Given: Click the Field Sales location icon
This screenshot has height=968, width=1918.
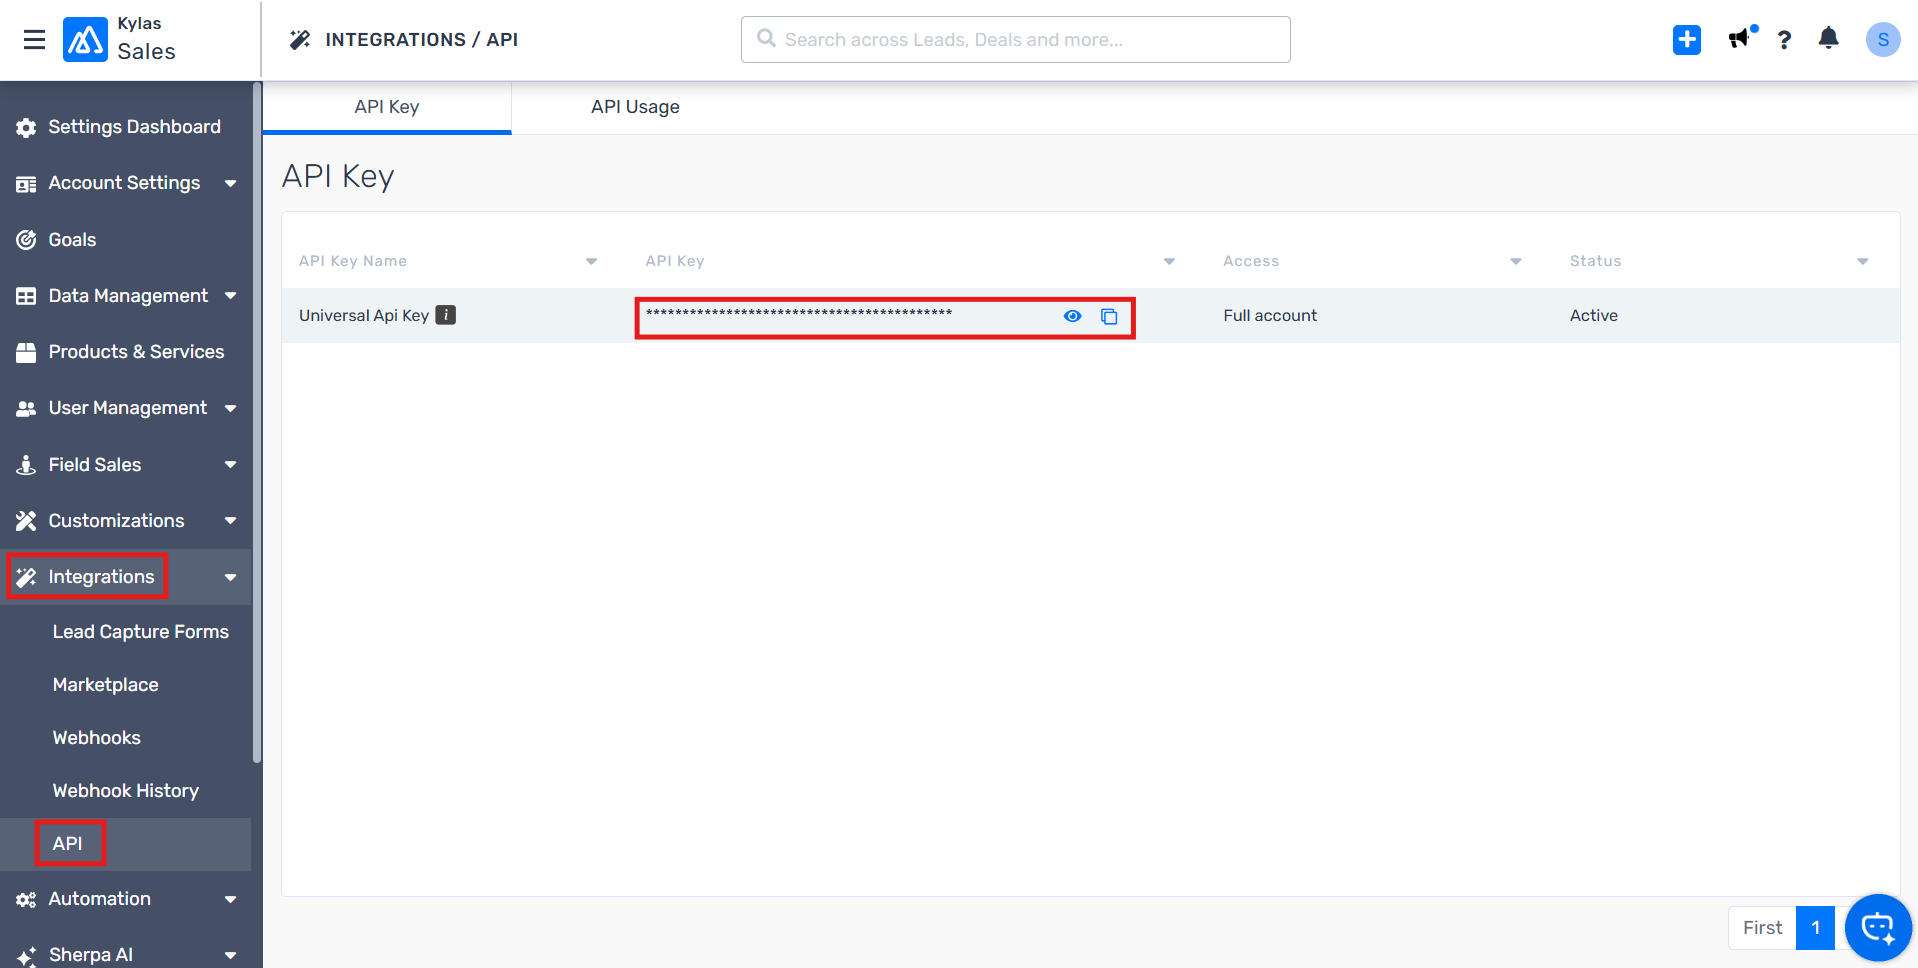Looking at the screenshot, I should (26, 465).
